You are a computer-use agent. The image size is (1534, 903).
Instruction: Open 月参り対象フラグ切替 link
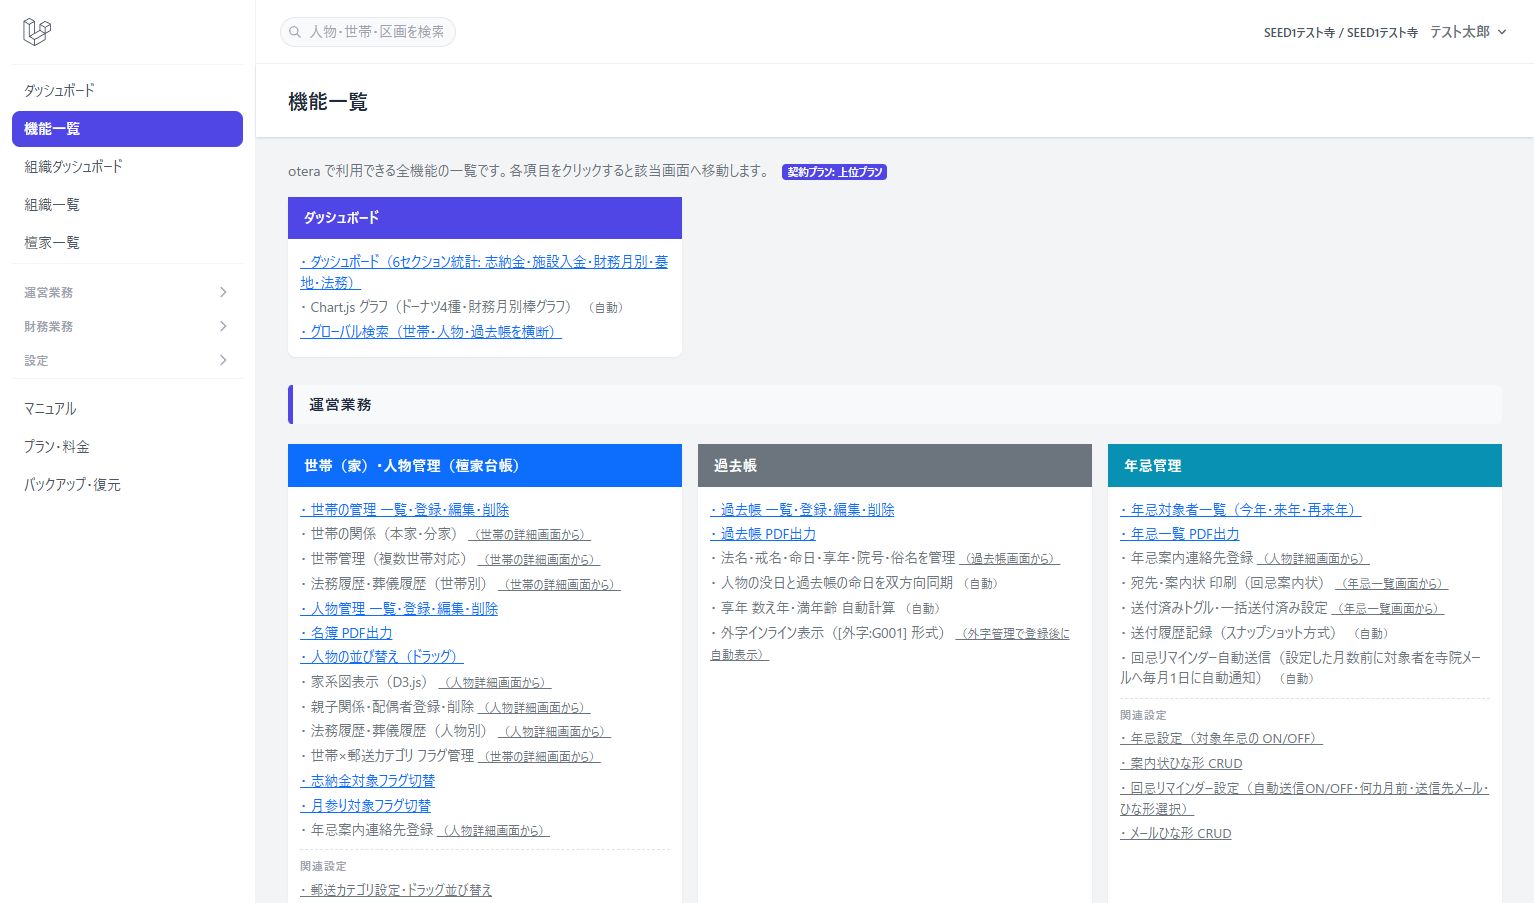coord(366,806)
